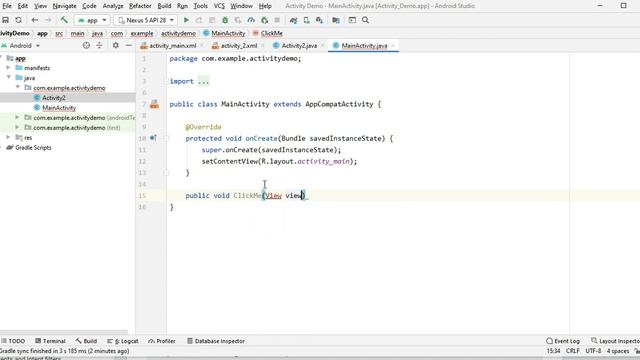Open the Refactor menu

(140, 6)
